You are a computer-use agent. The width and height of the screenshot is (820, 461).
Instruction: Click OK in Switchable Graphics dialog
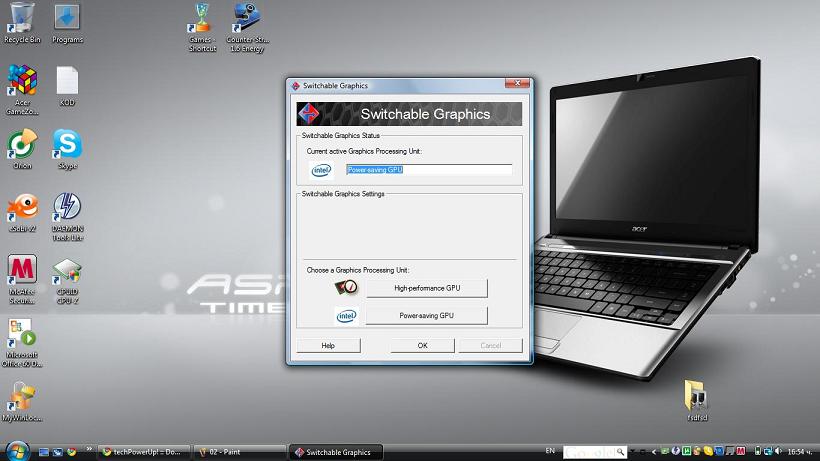click(x=423, y=345)
